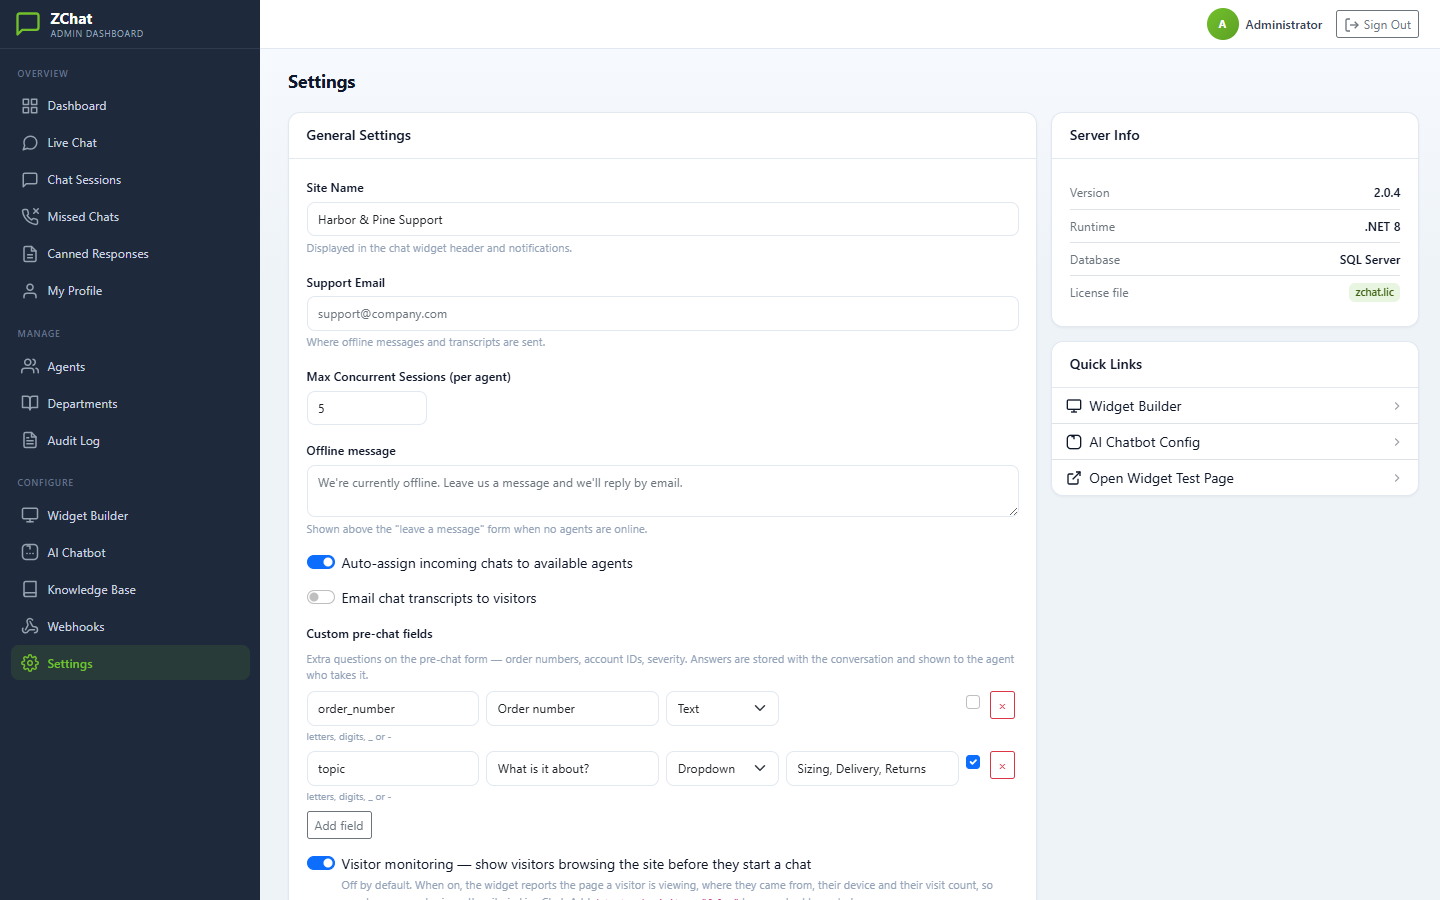Image resolution: width=1440 pixels, height=900 pixels.
Task: Focus the Support Email input
Action: coord(662,314)
